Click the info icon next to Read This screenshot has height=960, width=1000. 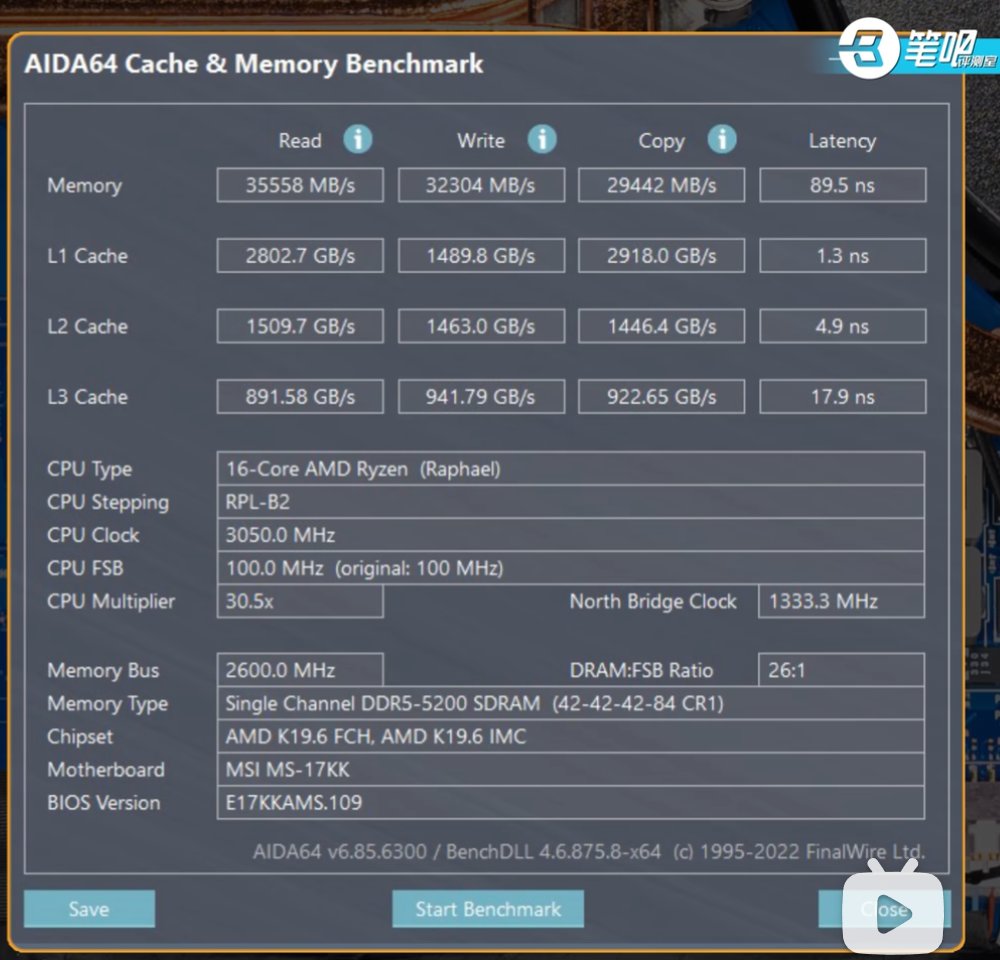coord(358,139)
